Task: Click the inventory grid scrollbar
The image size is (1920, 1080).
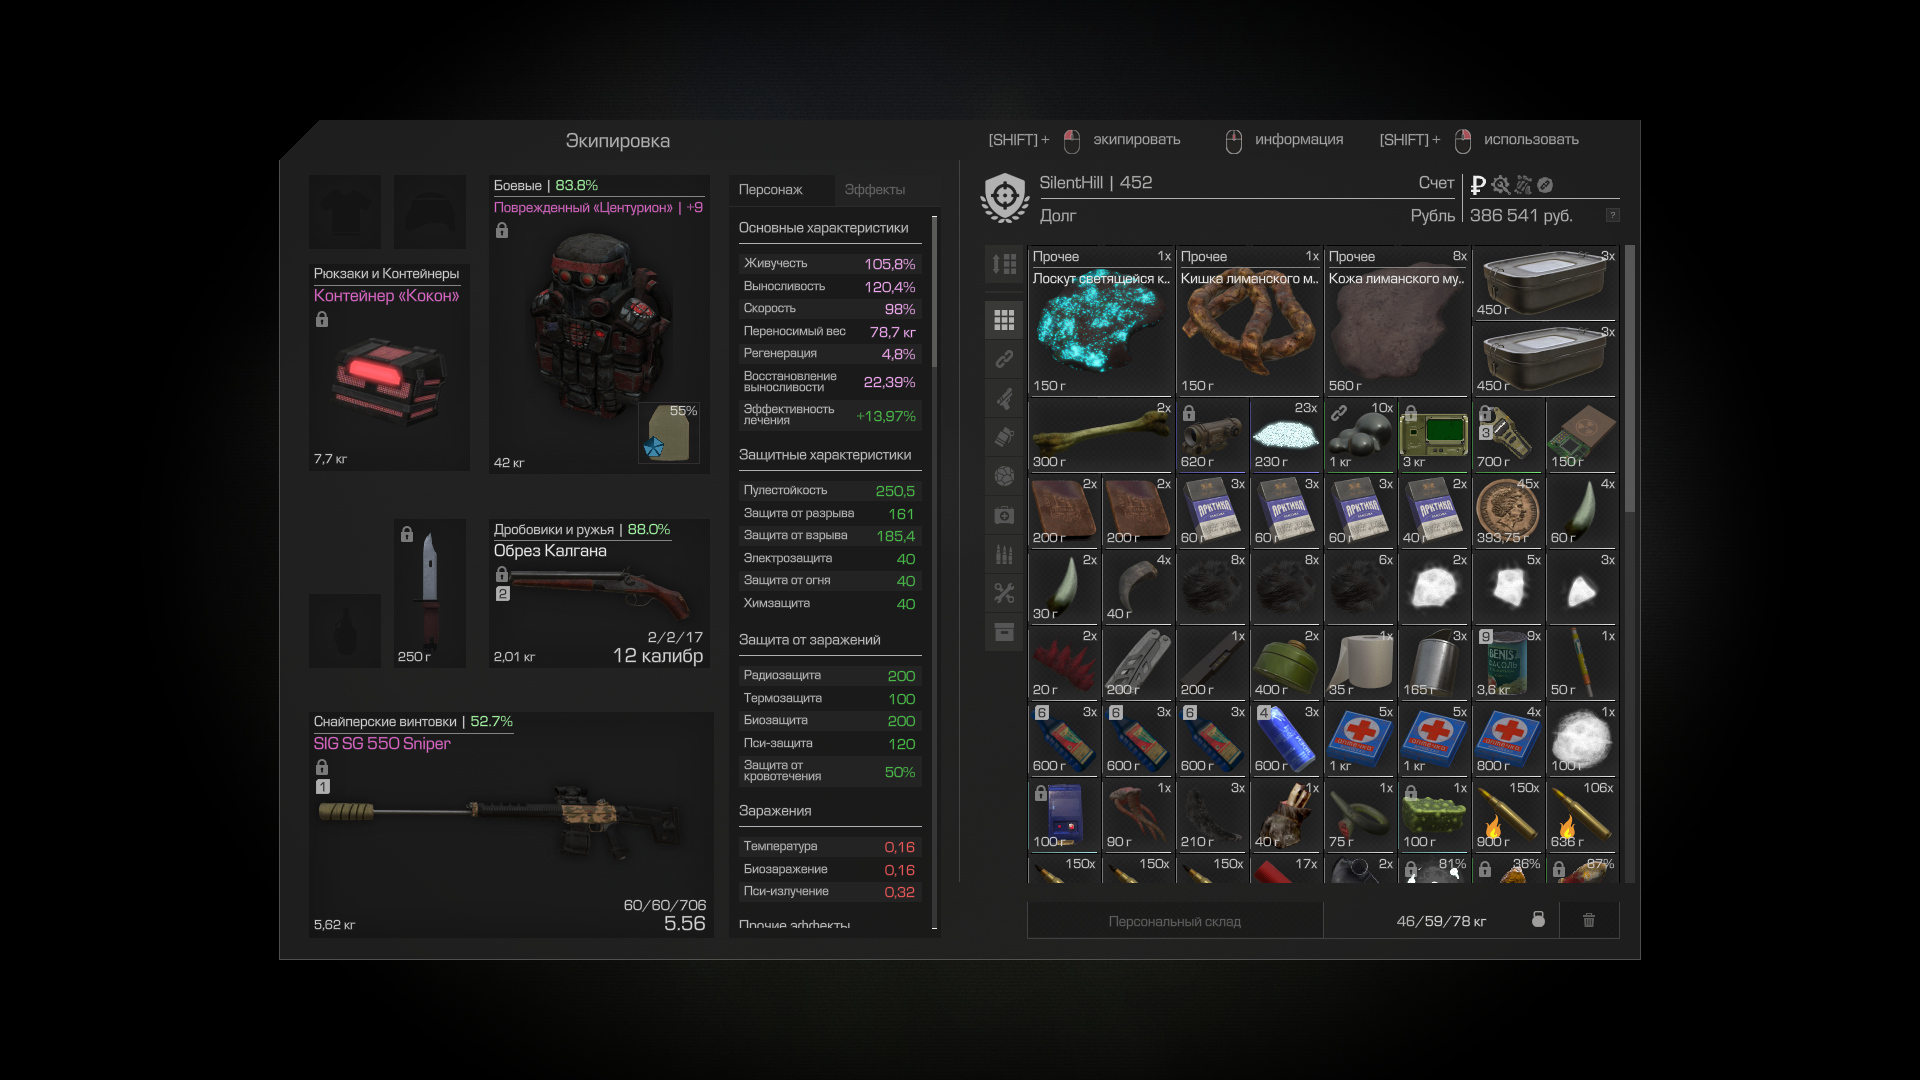Action: [x=1630, y=380]
